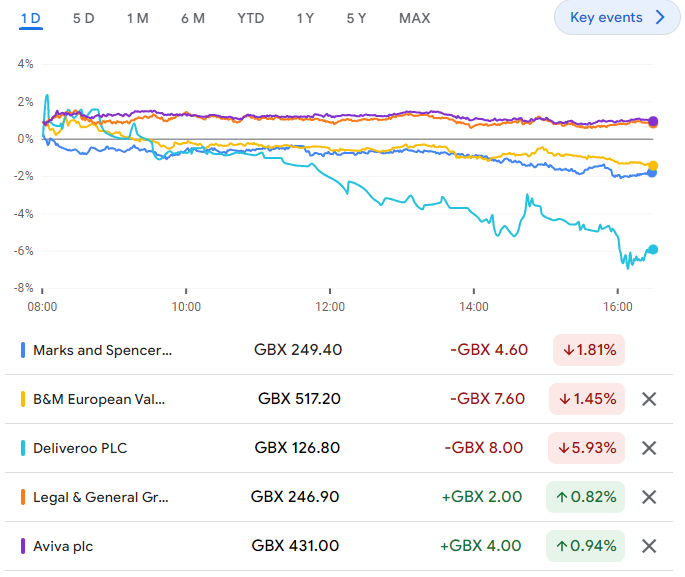Switch to the 1 M time range
The image size is (685, 577).
(138, 18)
